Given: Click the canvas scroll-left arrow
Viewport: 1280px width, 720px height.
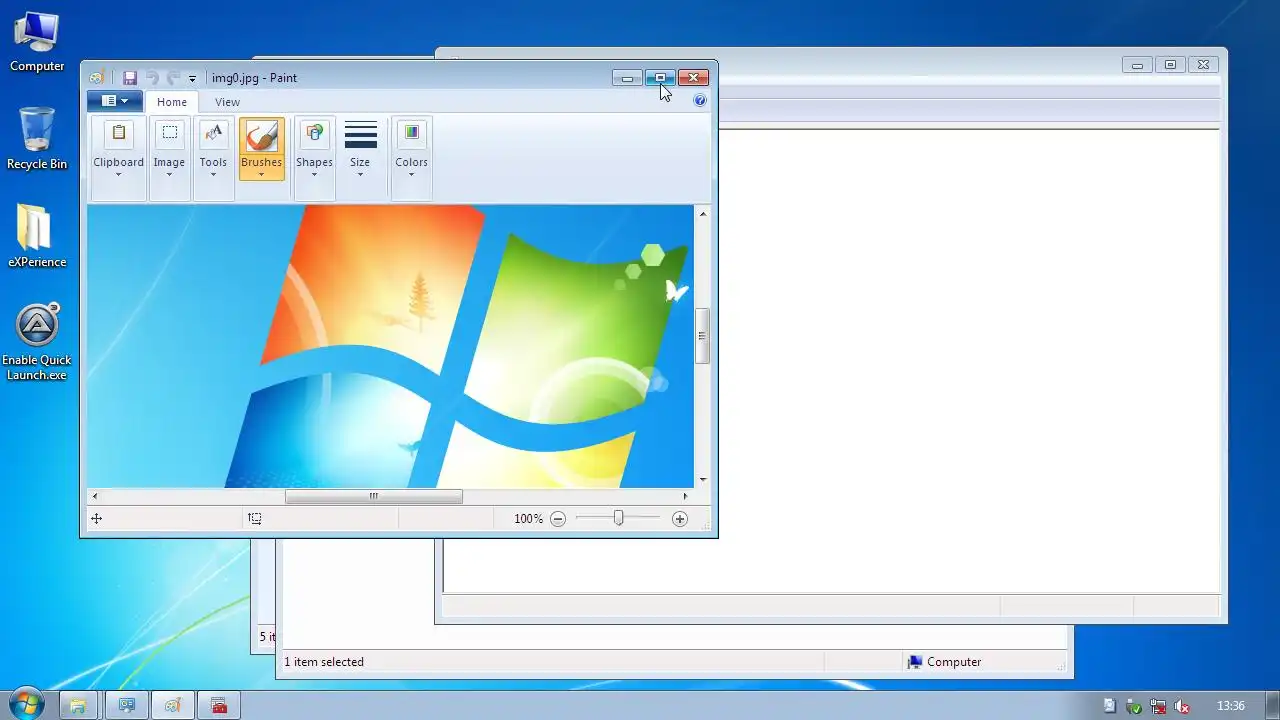Looking at the screenshot, I should point(95,496).
